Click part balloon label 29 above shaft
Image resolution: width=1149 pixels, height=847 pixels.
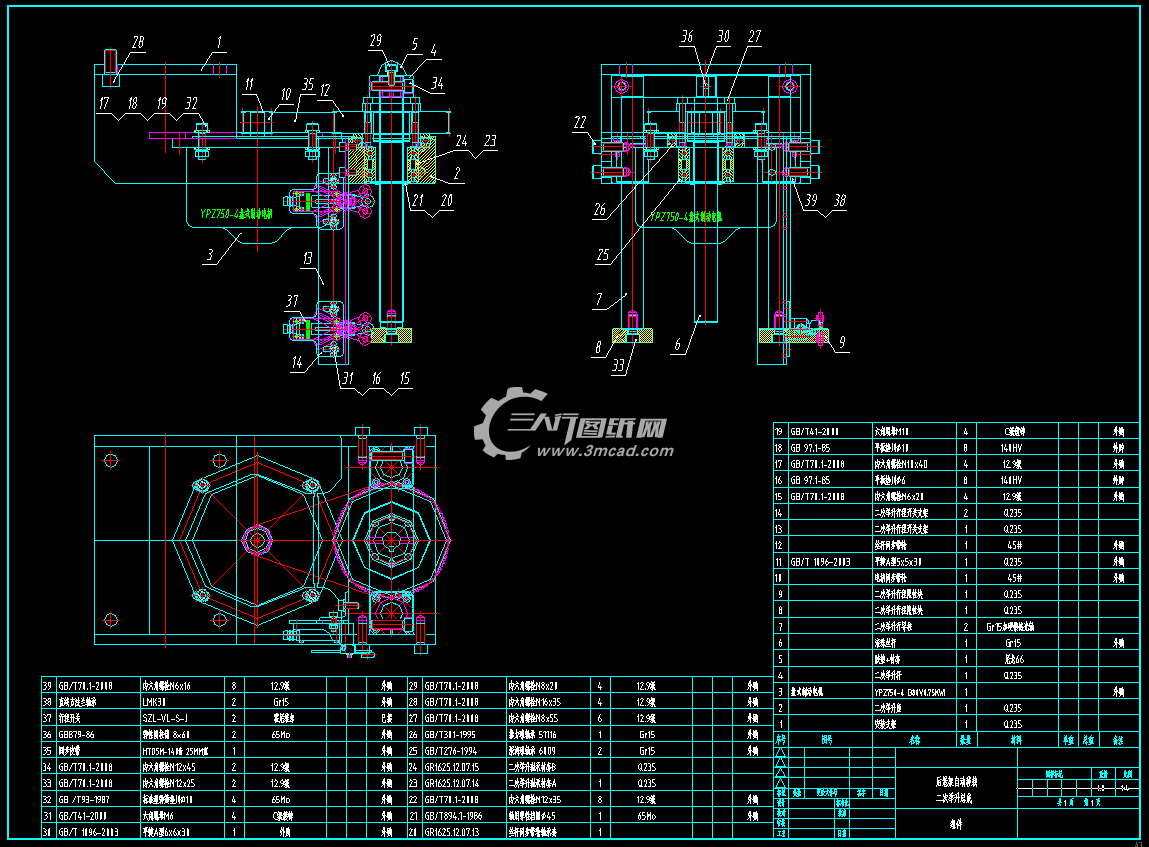(376, 40)
